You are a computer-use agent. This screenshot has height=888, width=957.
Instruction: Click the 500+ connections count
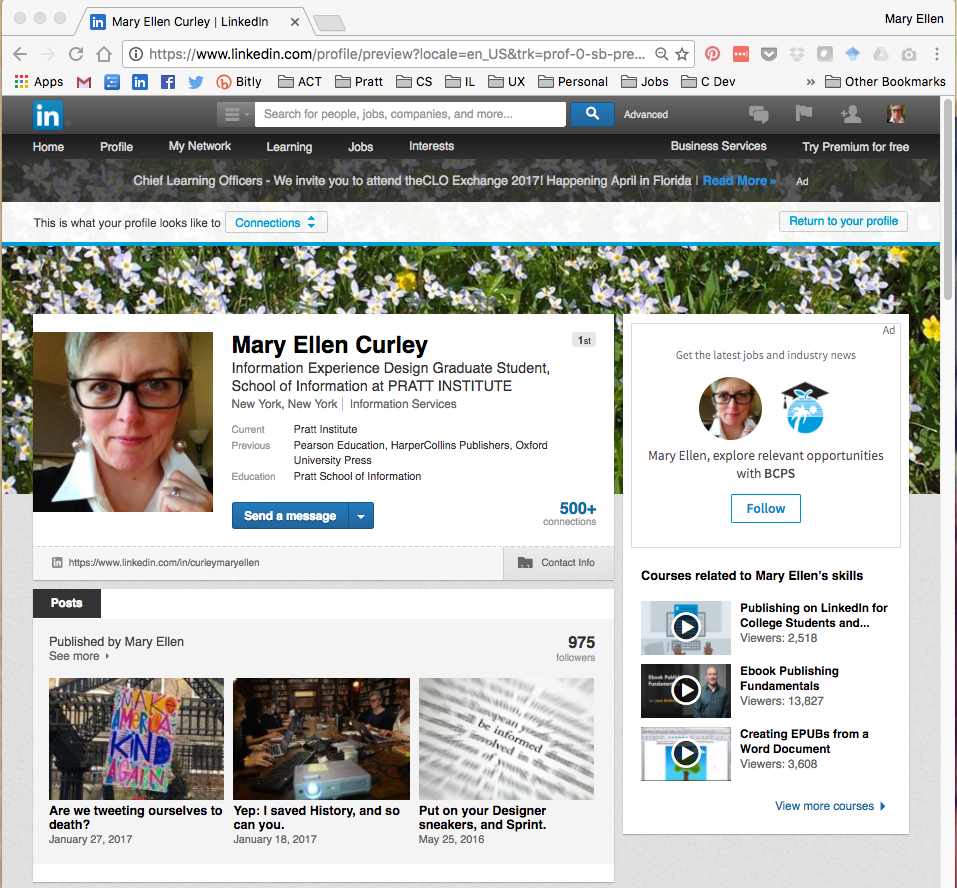pos(570,514)
